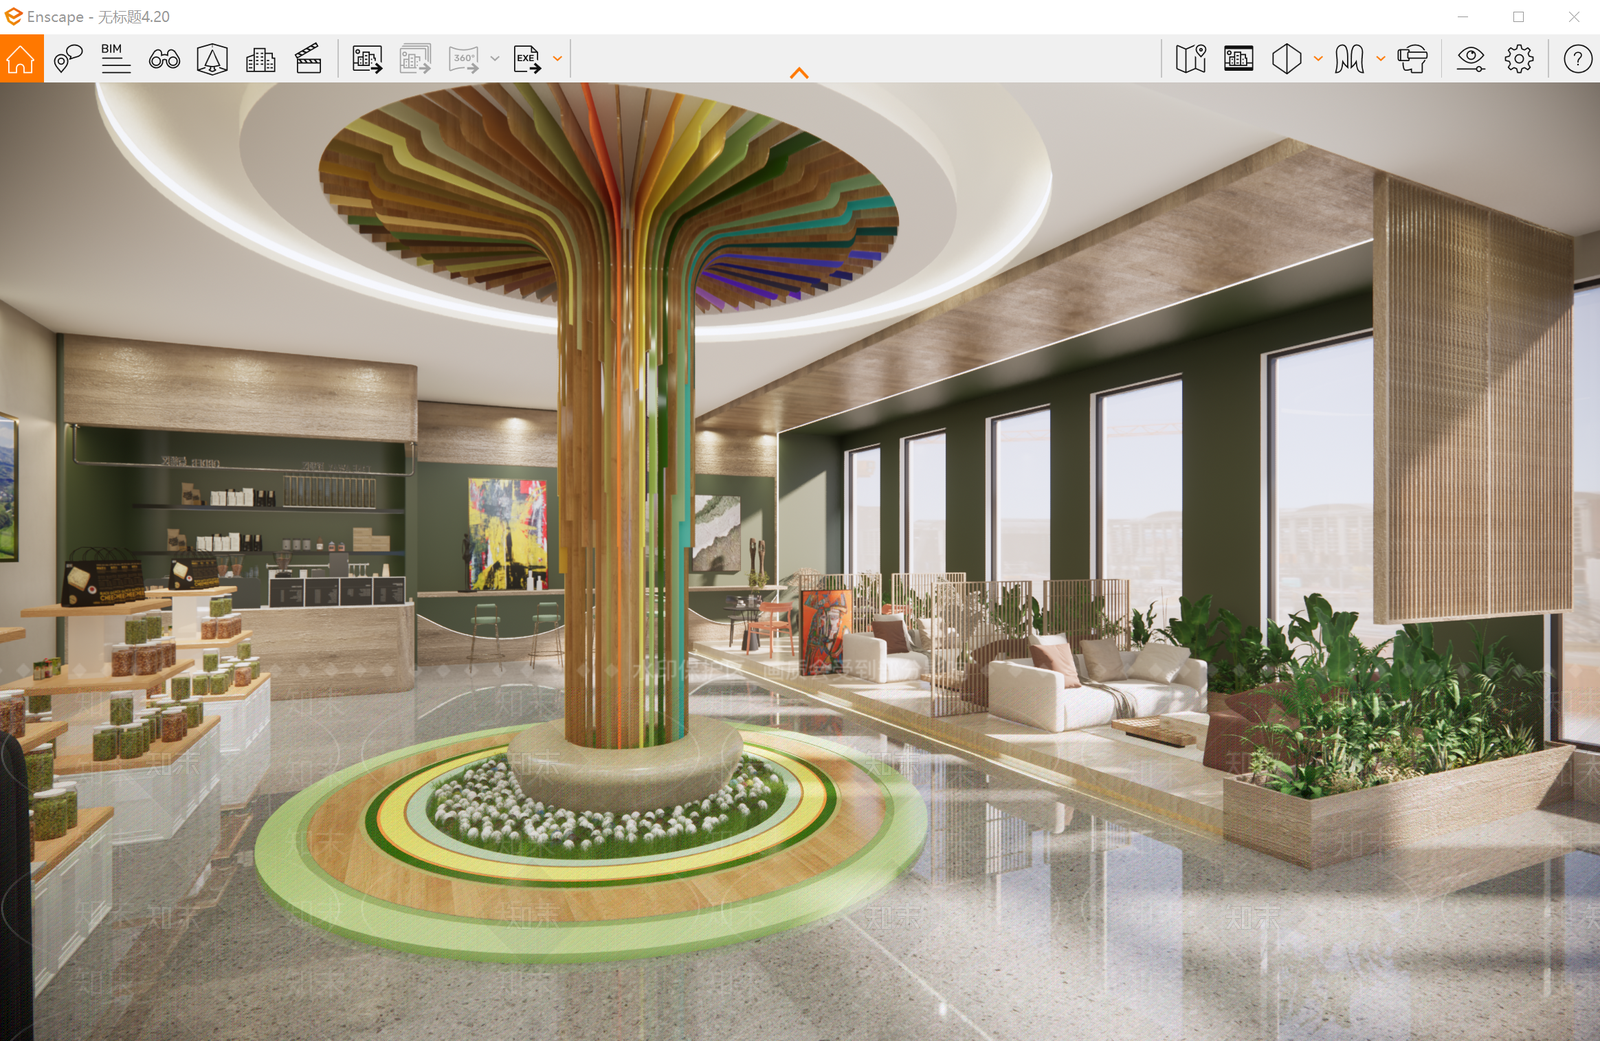Open the video editor clapperboard icon
Screen dimensions: 1600x1041
pyautogui.click(x=308, y=59)
